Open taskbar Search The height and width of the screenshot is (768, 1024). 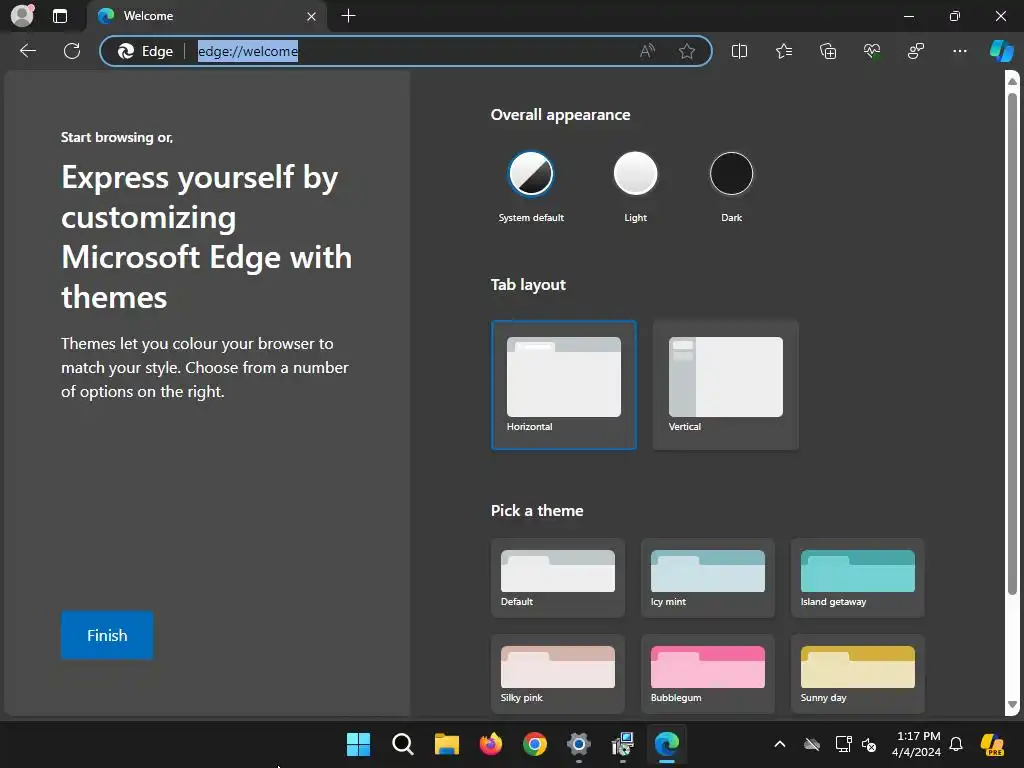click(402, 744)
